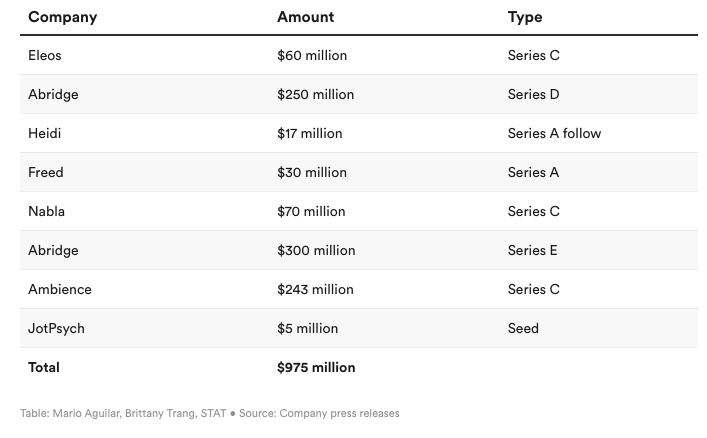Select the Series D type cell

[533, 94]
